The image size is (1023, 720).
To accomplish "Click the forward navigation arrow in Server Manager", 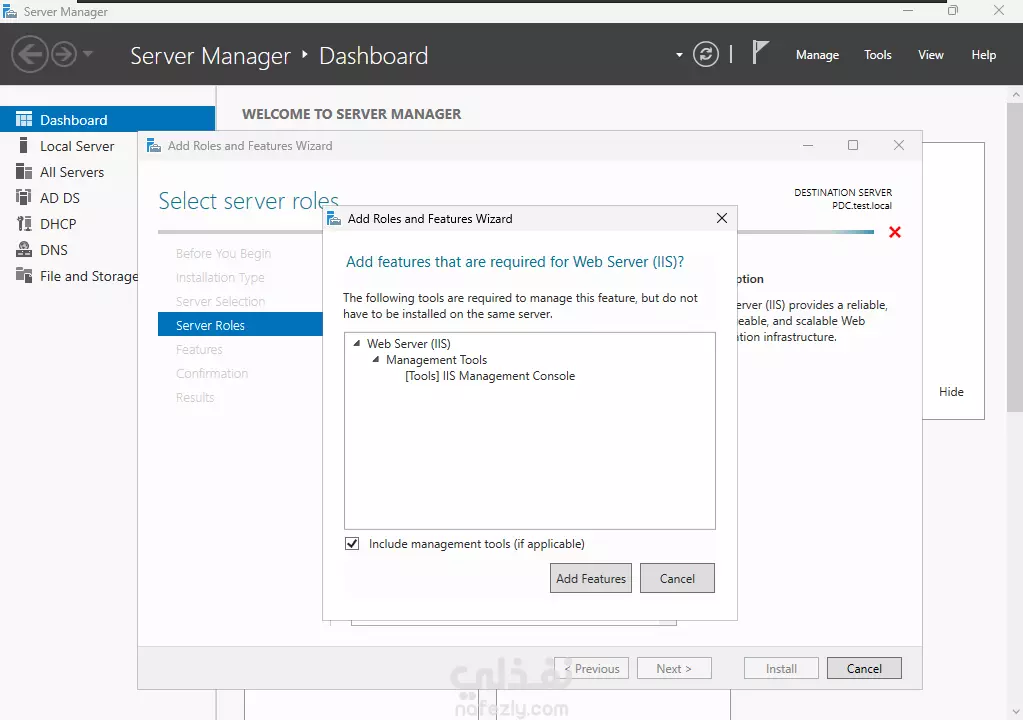I will coord(64,54).
